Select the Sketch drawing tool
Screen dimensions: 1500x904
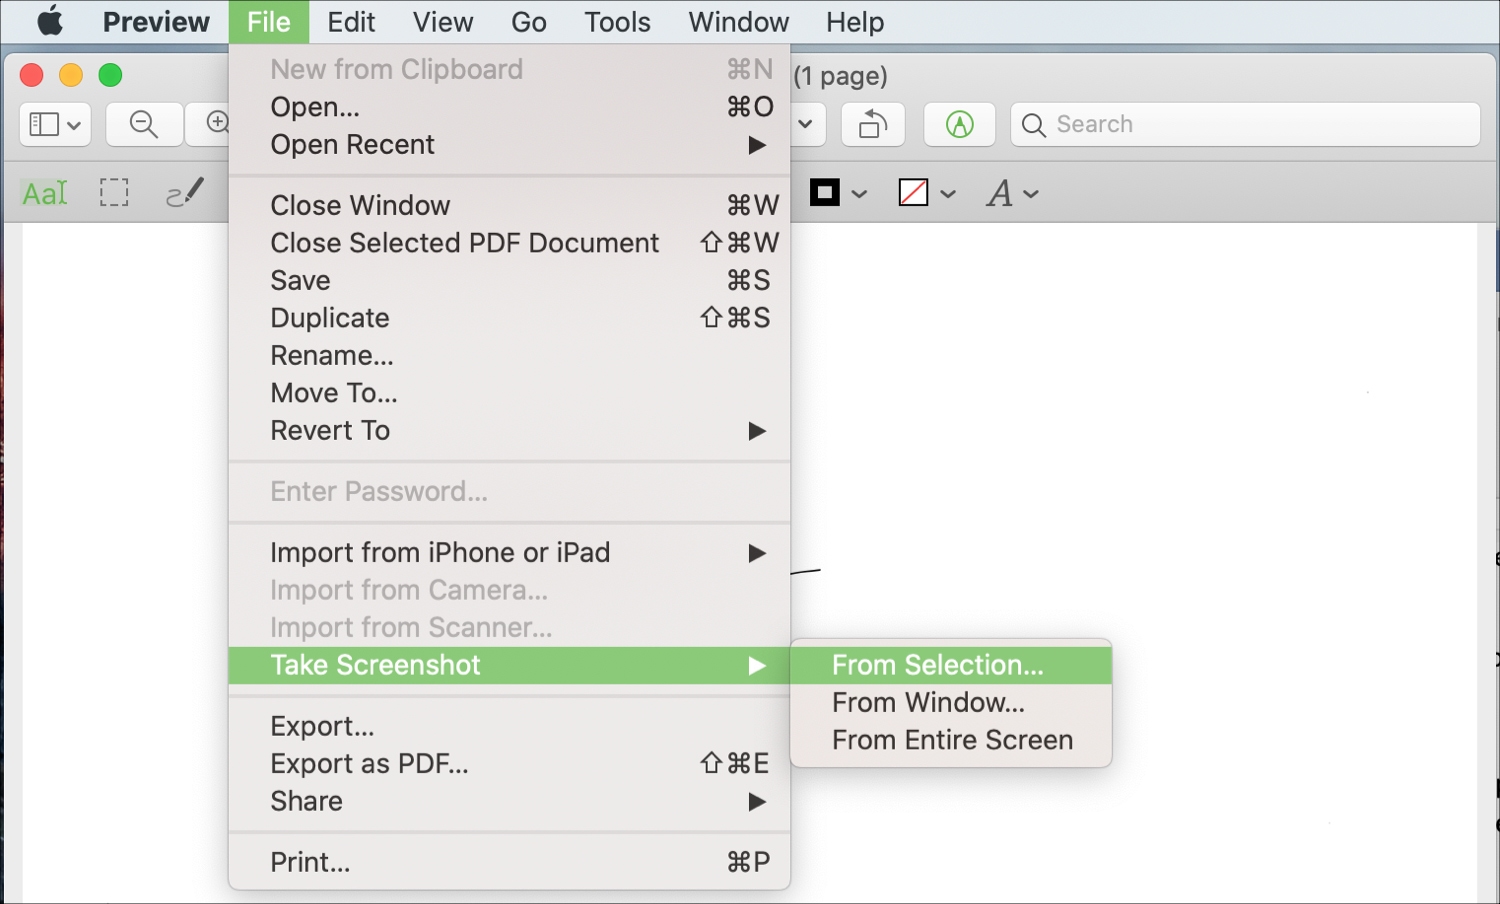pos(185,192)
